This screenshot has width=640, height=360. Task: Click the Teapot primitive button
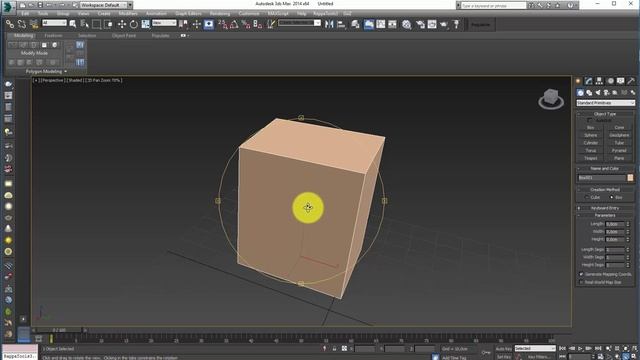click(591, 158)
